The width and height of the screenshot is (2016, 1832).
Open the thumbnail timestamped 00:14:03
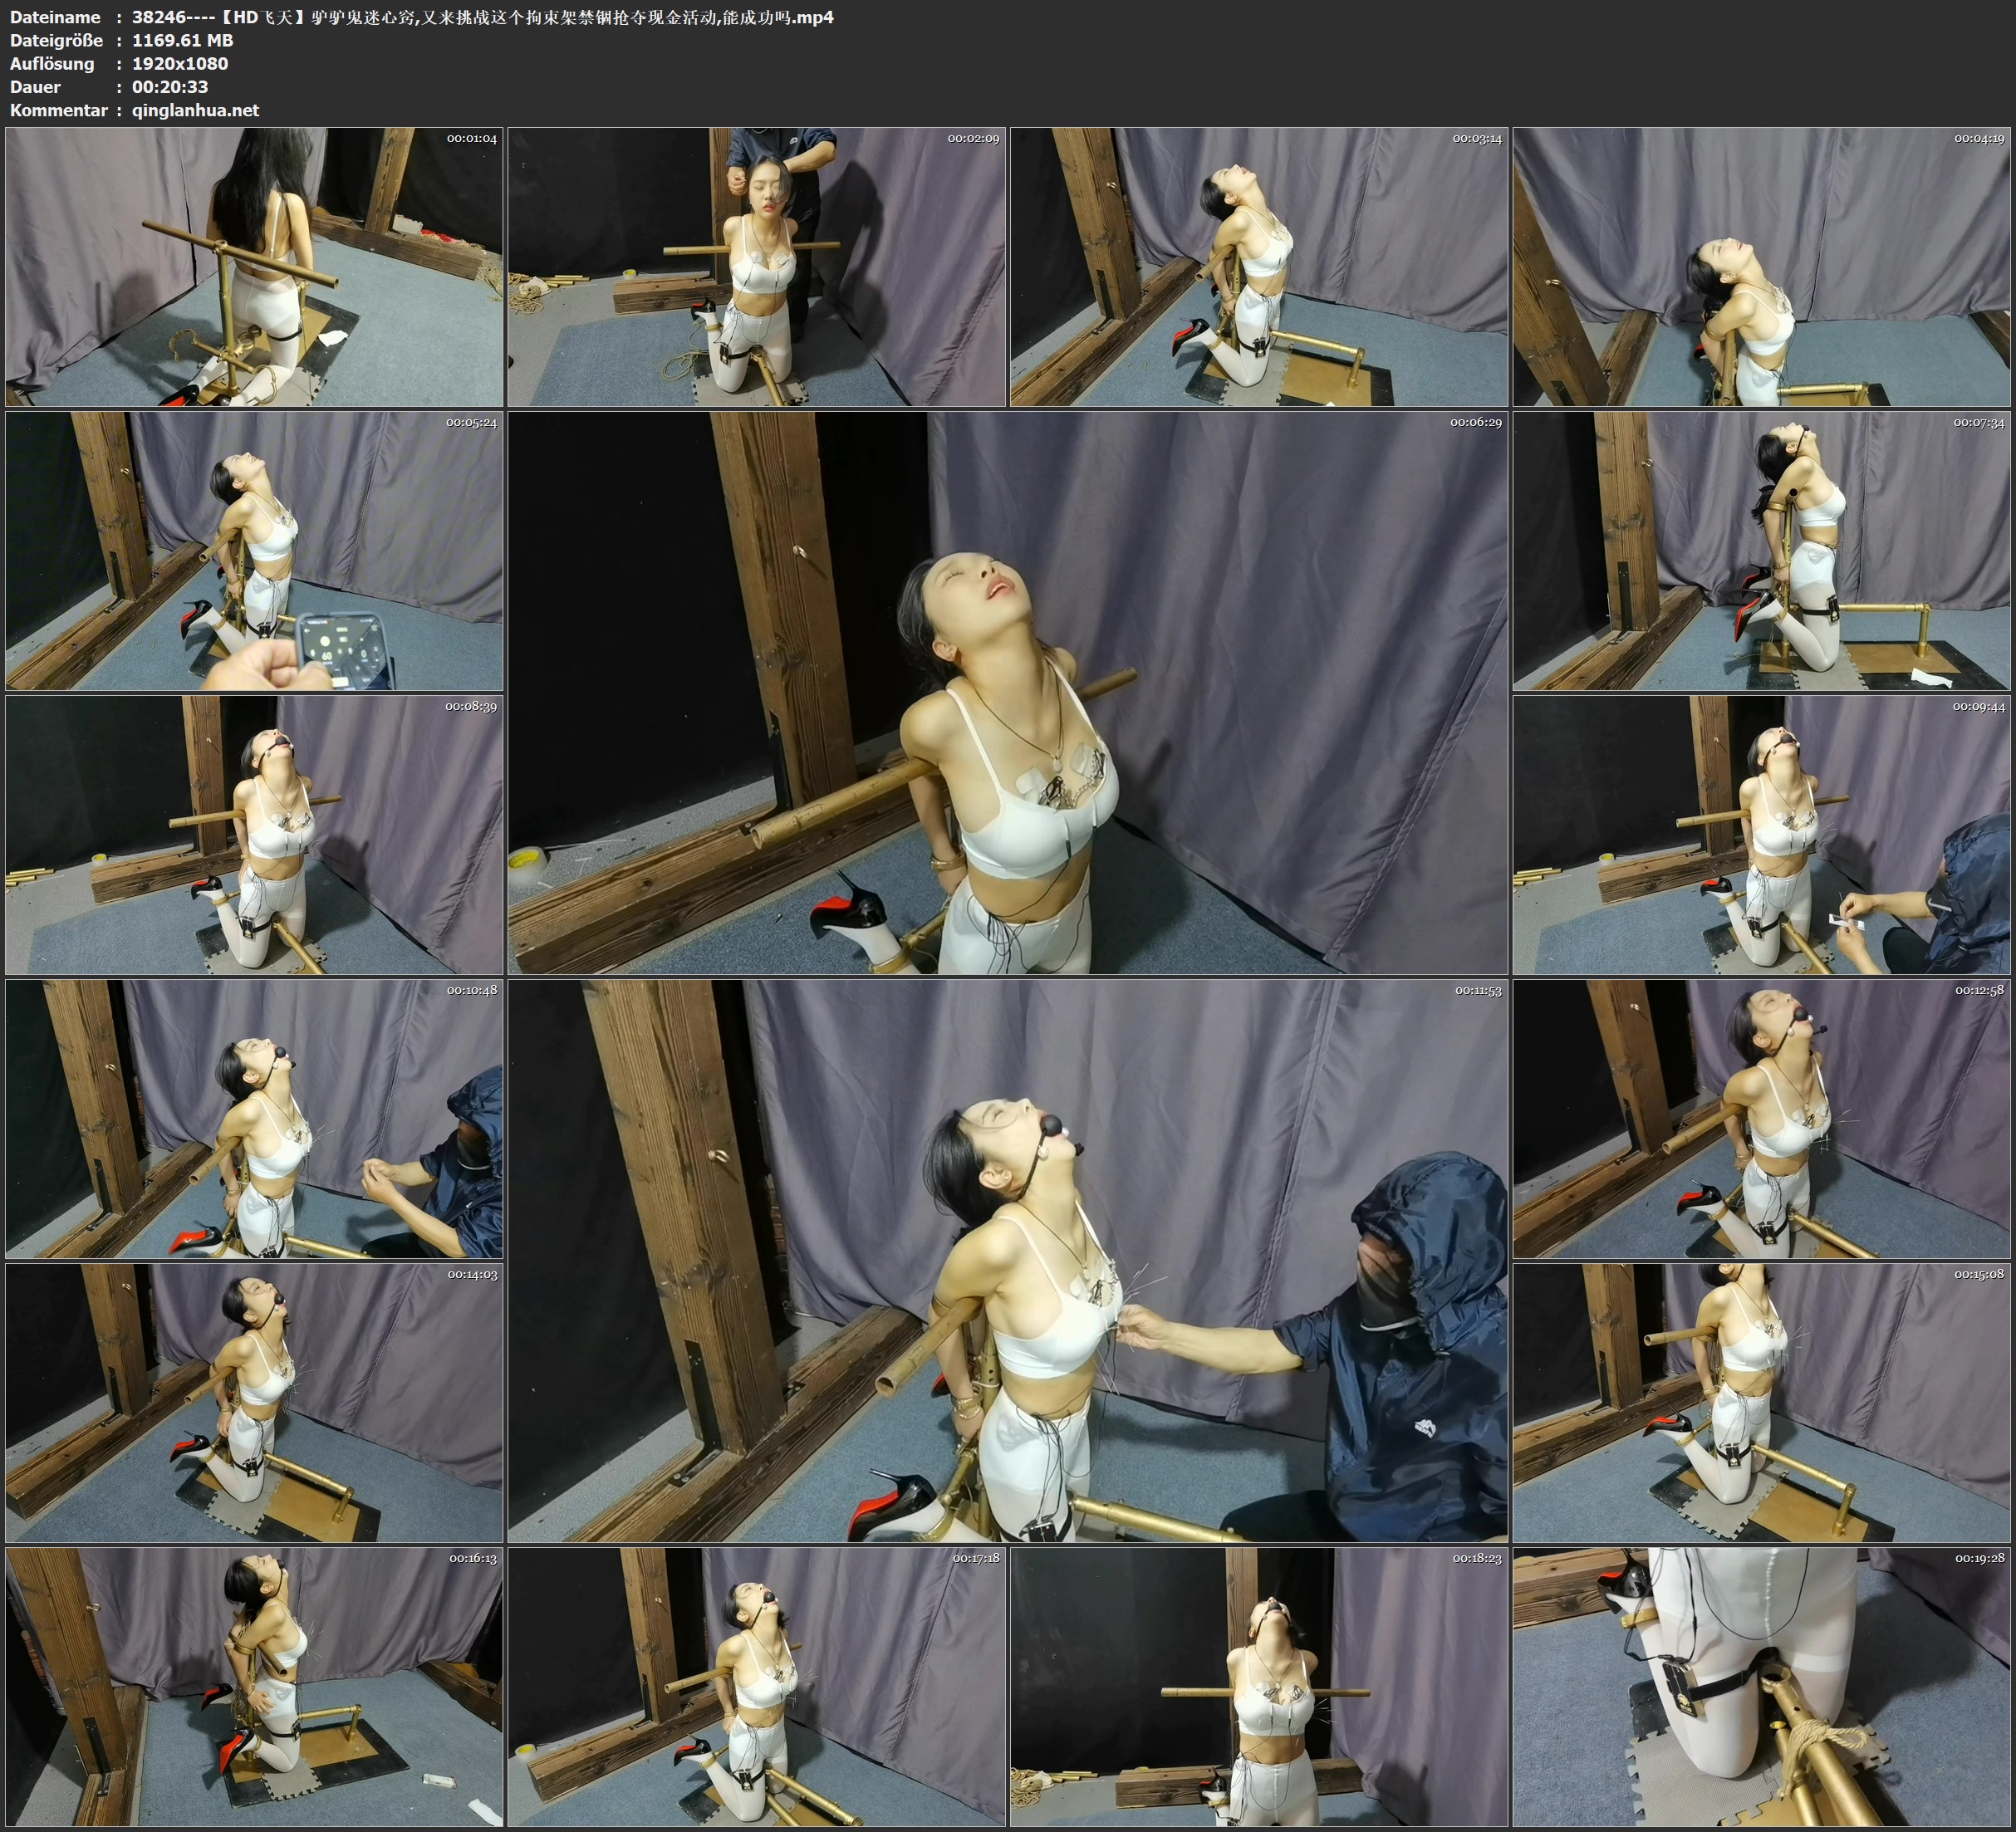coord(254,1403)
